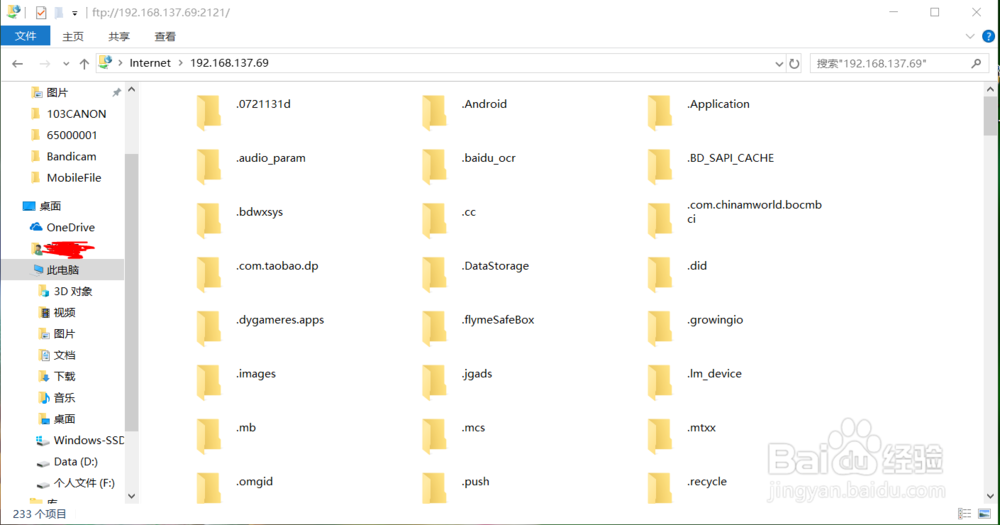Select the .baidu_ocr folder icon
This screenshot has height=525, width=1000.
[434, 166]
